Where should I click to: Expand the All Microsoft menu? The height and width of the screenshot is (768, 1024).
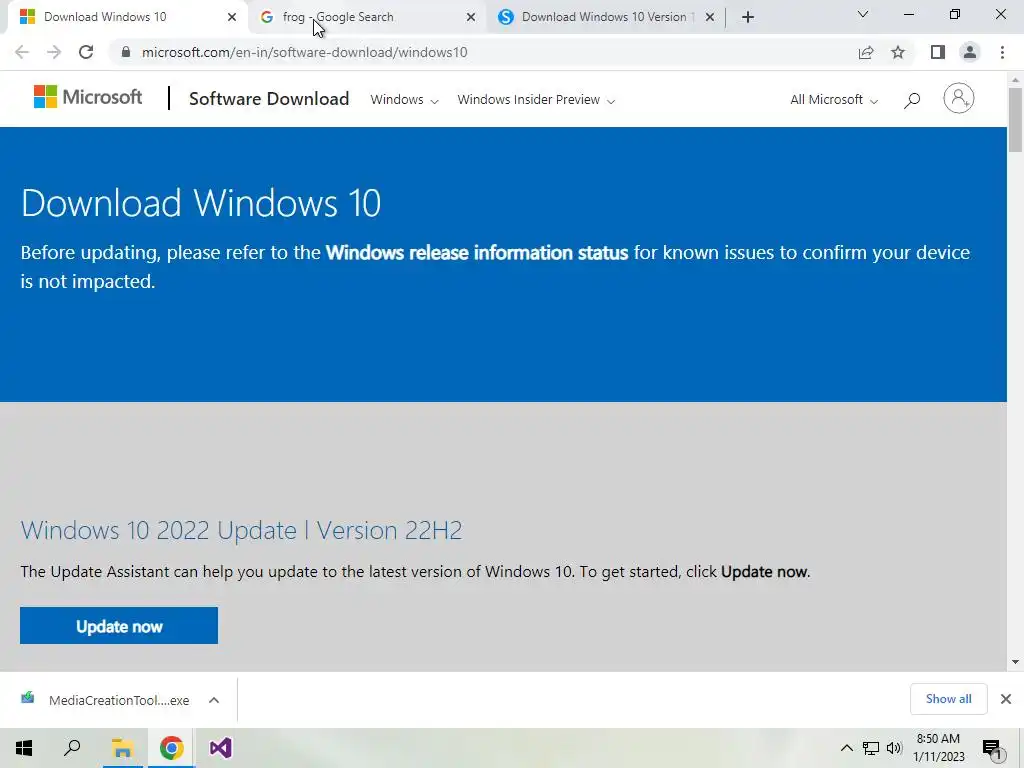[834, 100]
